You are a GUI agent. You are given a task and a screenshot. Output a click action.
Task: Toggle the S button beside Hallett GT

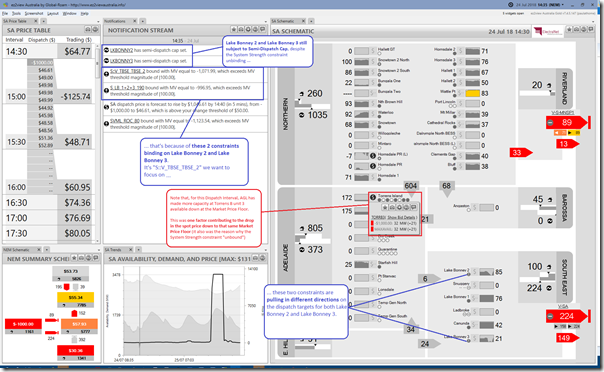[x=373, y=51]
